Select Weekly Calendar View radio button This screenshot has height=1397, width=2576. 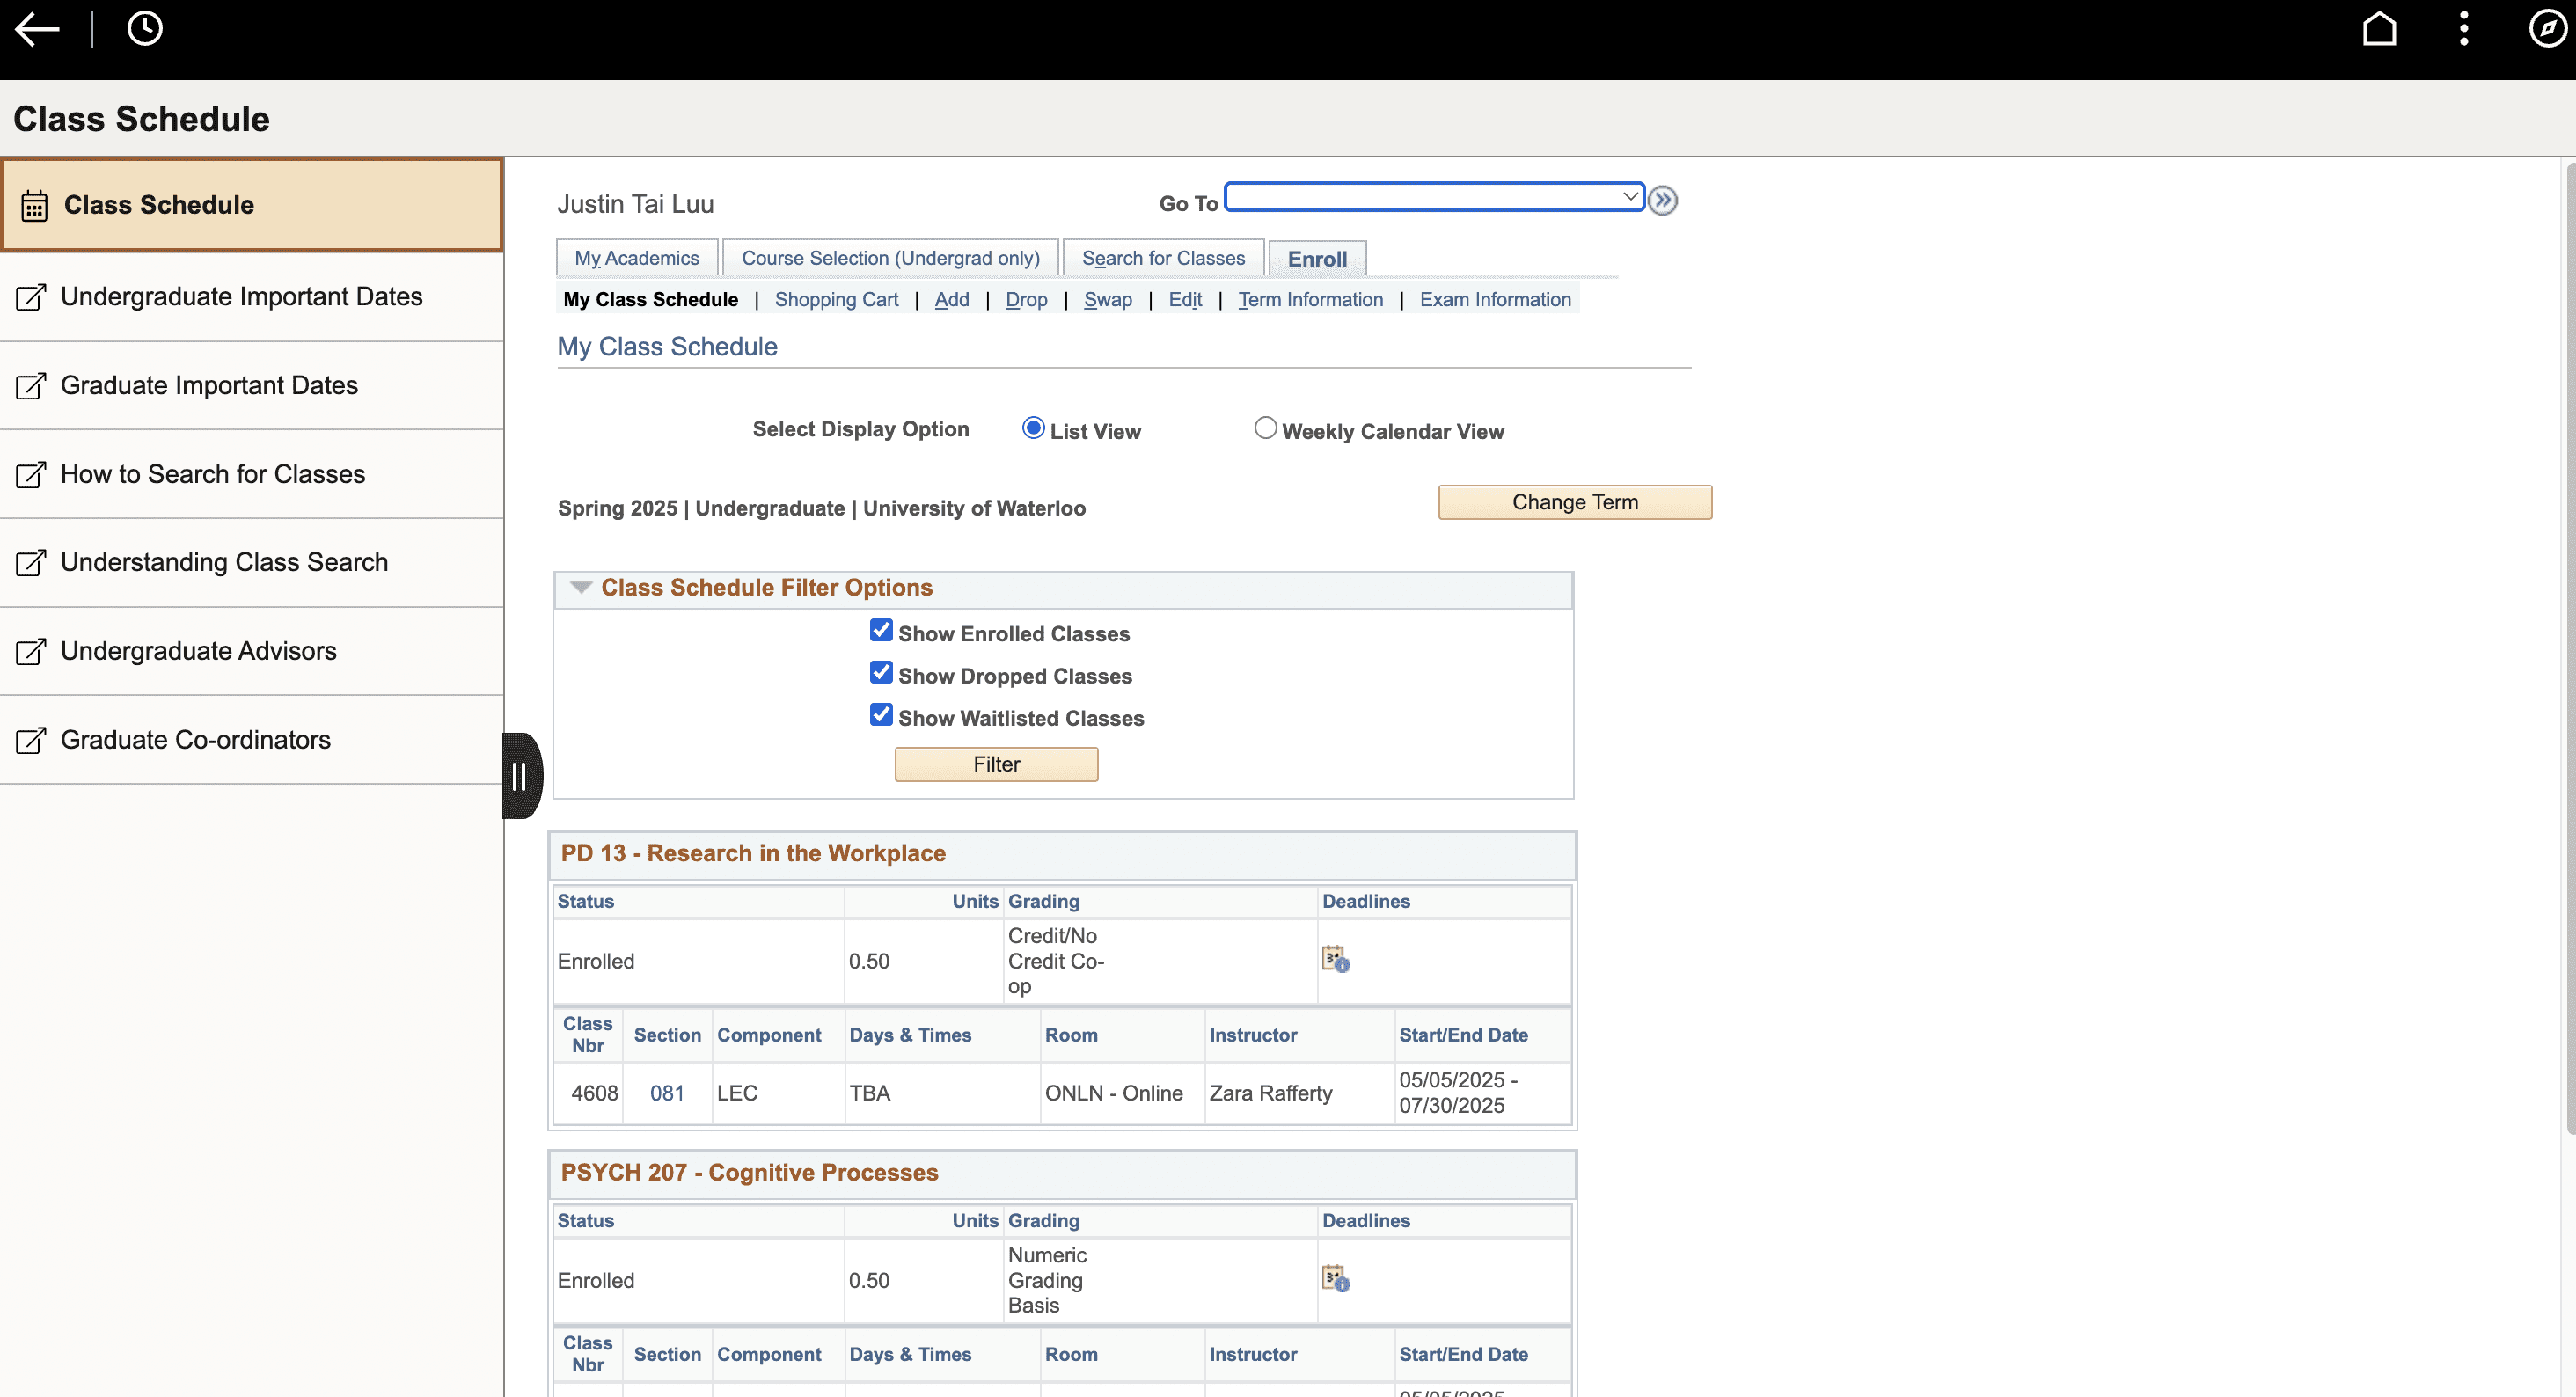pyautogui.click(x=1265, y=429)
